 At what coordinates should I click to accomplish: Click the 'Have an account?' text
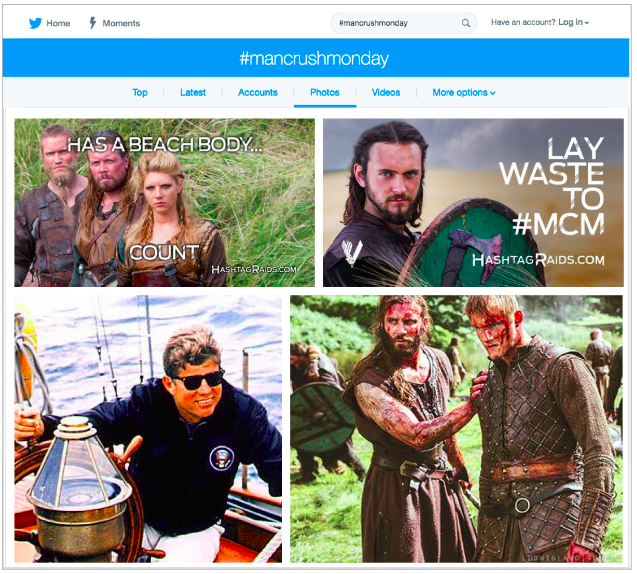tap(523, 22)
